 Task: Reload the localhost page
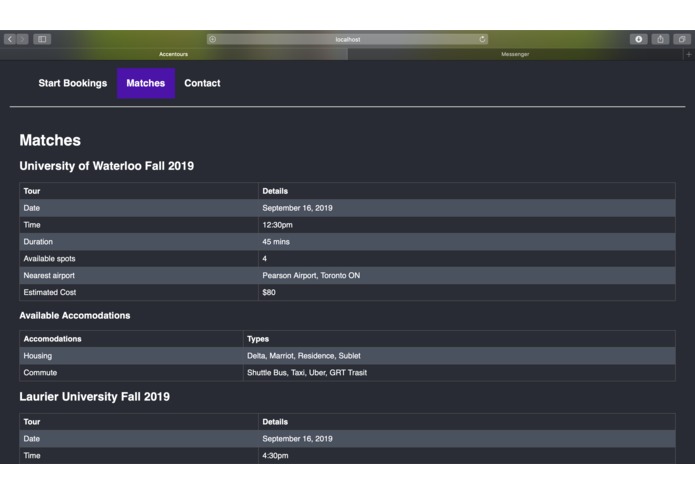(482, 39)
